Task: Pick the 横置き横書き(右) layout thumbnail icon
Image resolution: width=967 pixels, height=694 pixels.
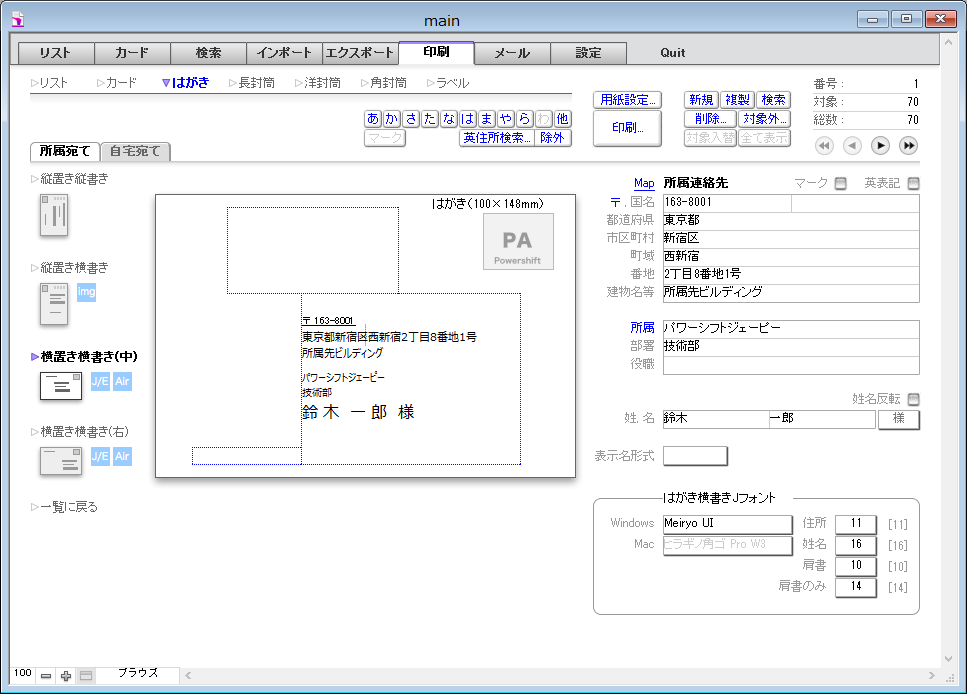Action: click(x=60, y=460)
